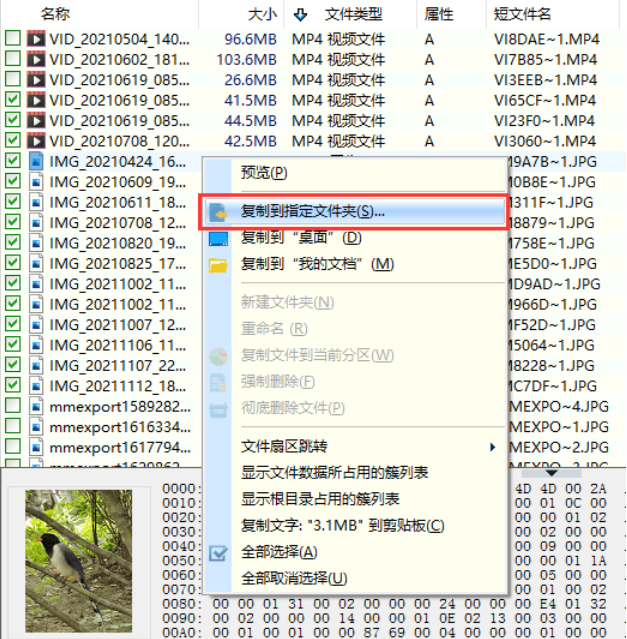
Task: Choose 预览(P) from the context menu
Action: point(264,173)
